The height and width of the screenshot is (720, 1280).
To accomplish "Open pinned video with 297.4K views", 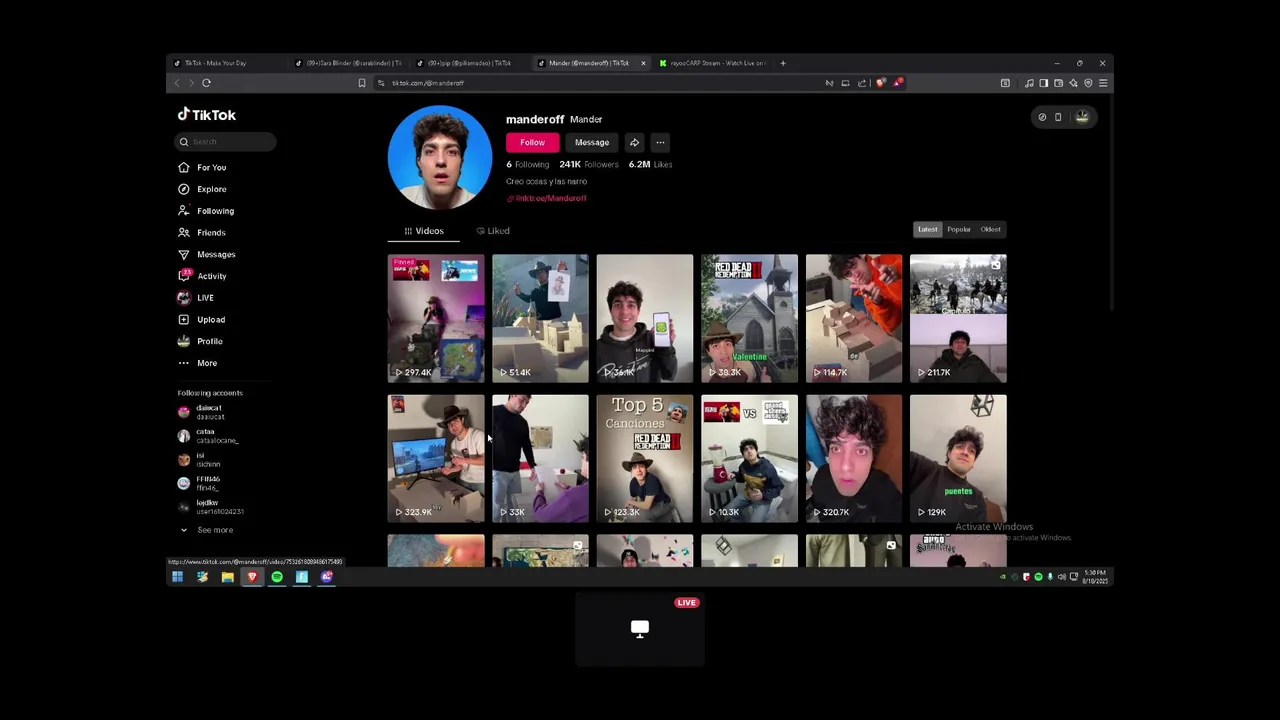I will [x=436, y=318].
